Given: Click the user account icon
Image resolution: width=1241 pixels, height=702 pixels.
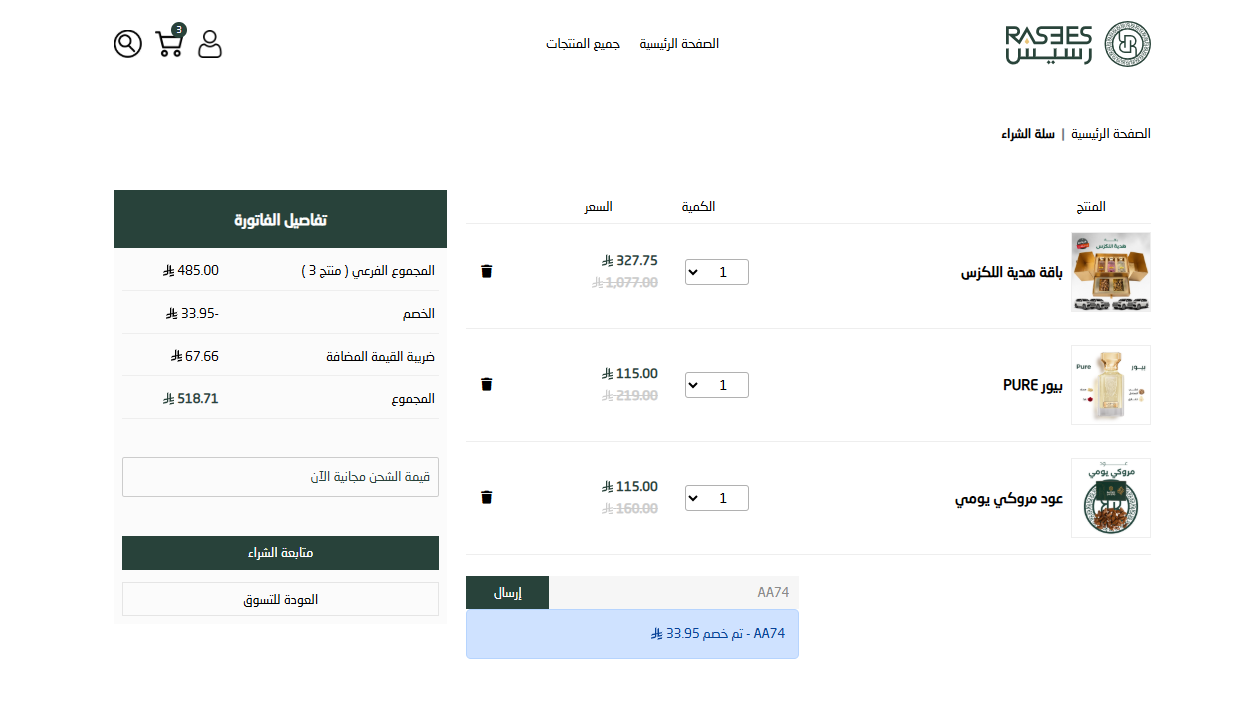Looking at the screenshot, I should (210, 45).
